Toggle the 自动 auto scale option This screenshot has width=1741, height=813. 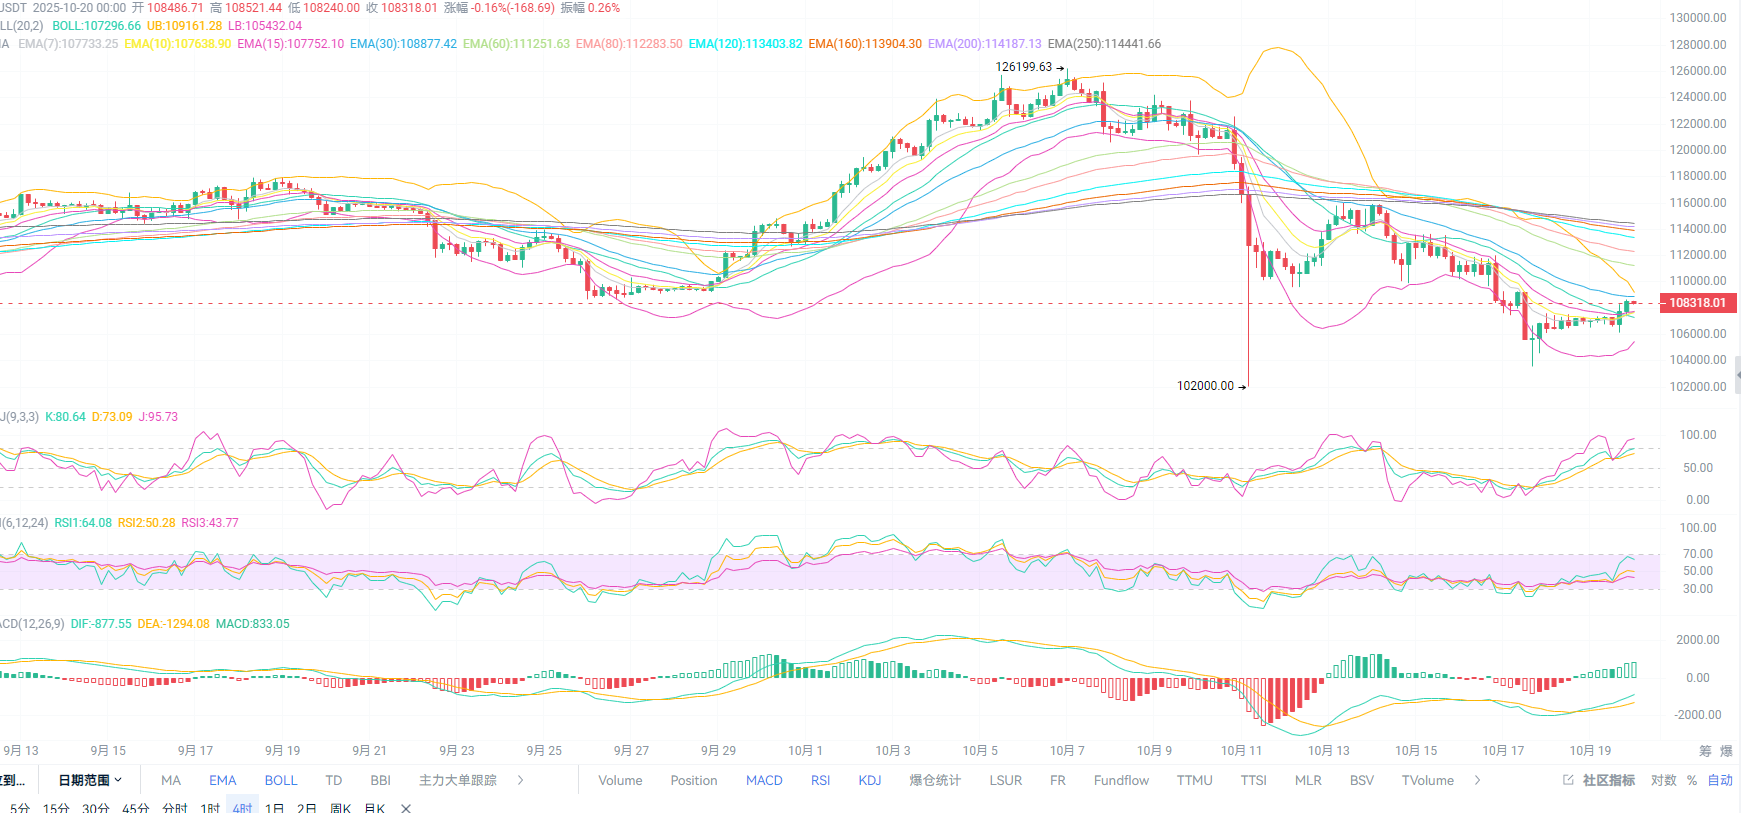(1720, 780)
